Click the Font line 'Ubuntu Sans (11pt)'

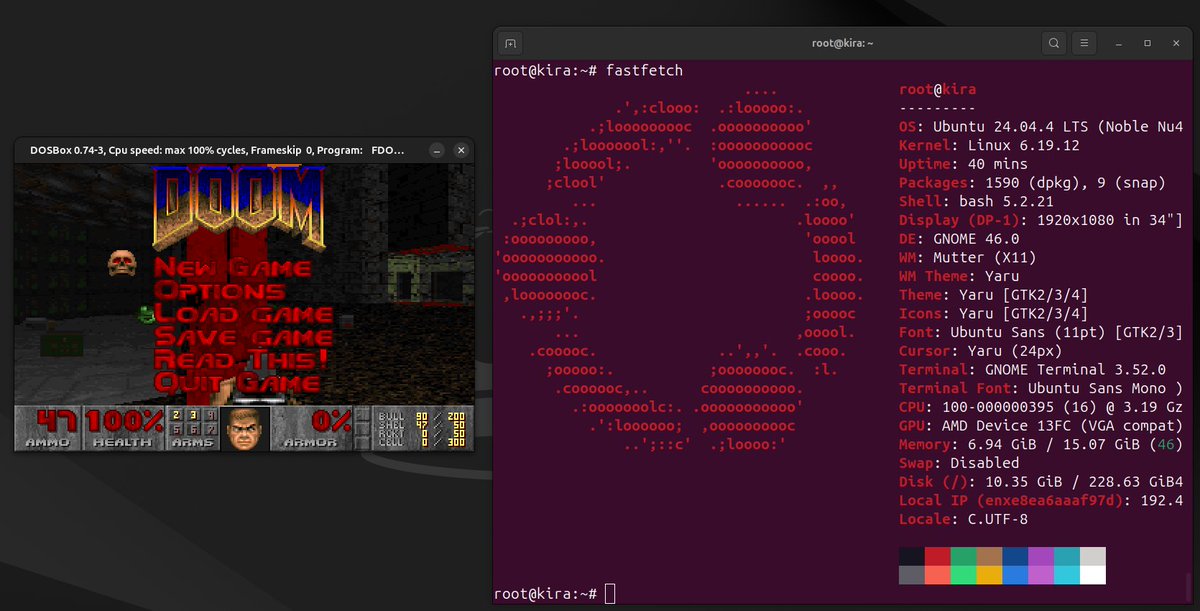(x=1041, y=332)
